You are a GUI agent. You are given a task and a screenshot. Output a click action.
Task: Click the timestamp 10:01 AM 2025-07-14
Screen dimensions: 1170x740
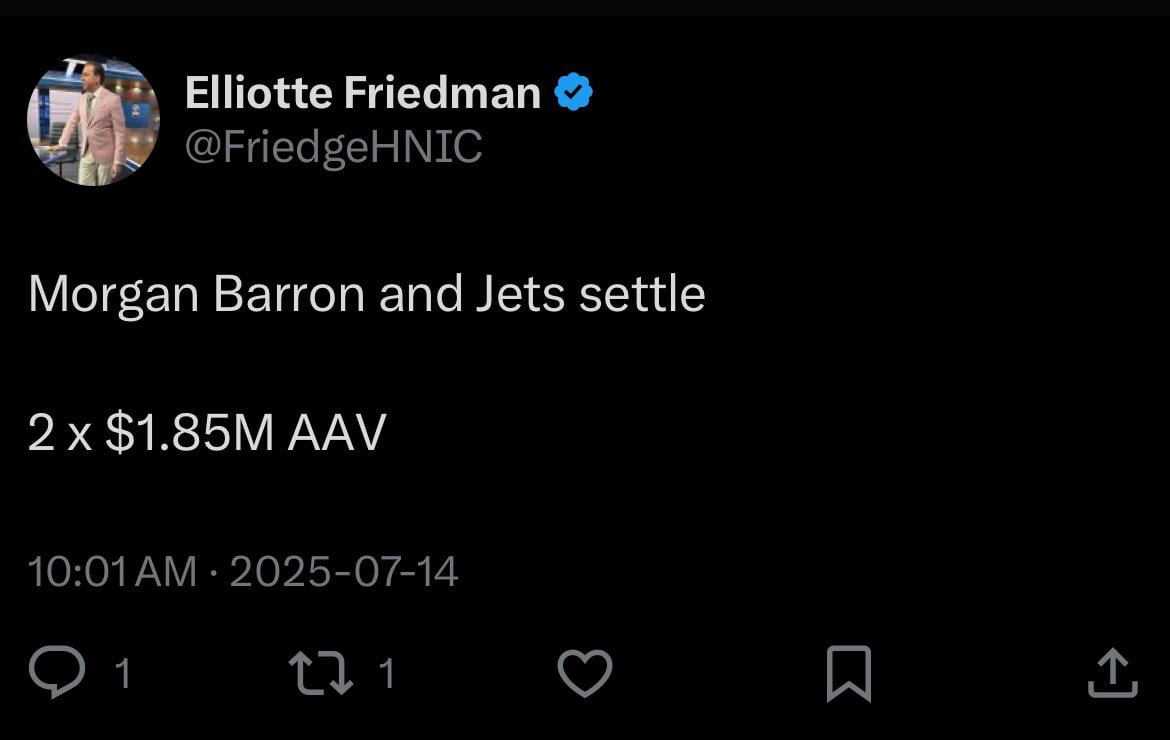pyautogui.click(x=240, y=571)
